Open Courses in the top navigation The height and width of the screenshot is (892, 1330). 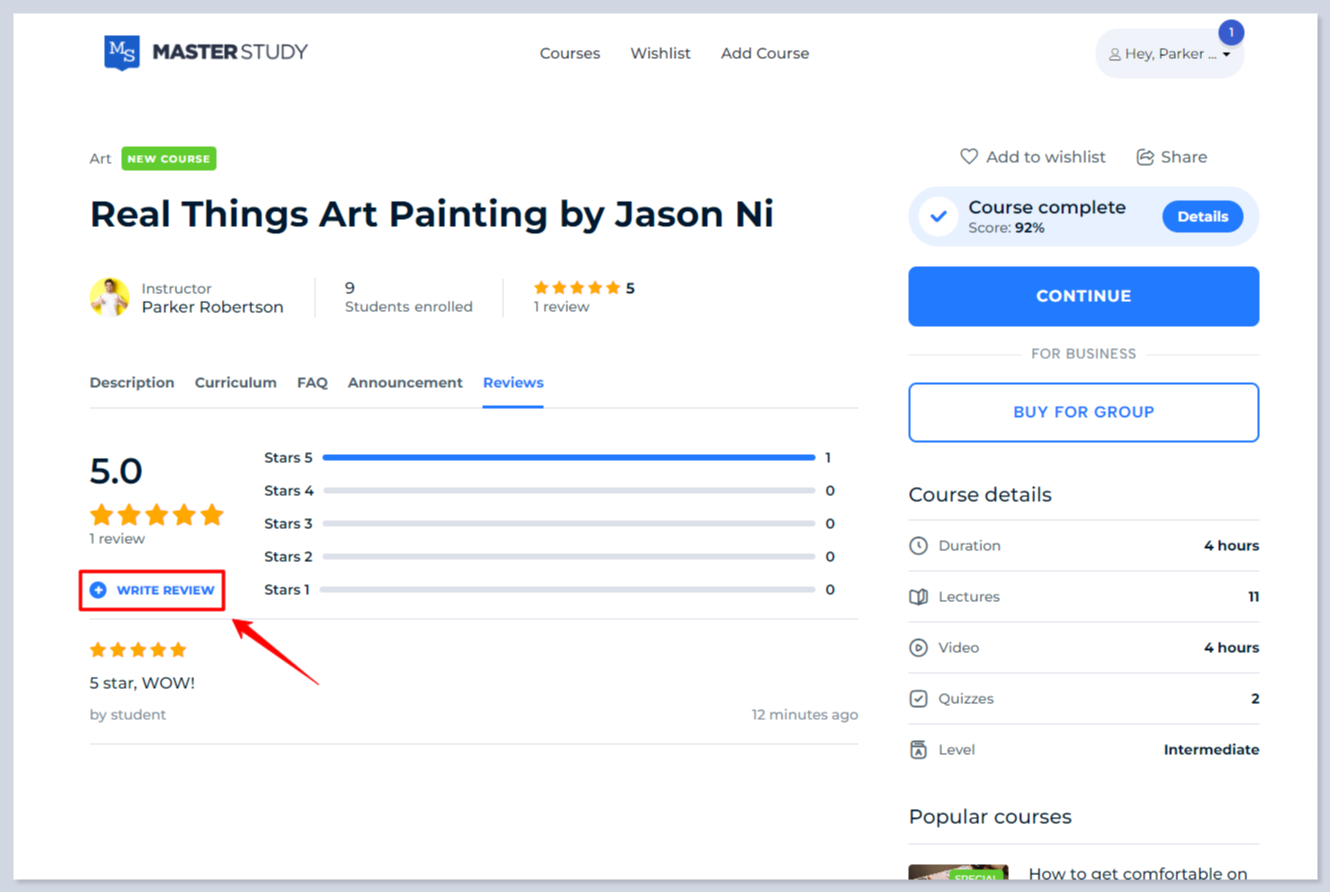(570, 54)
